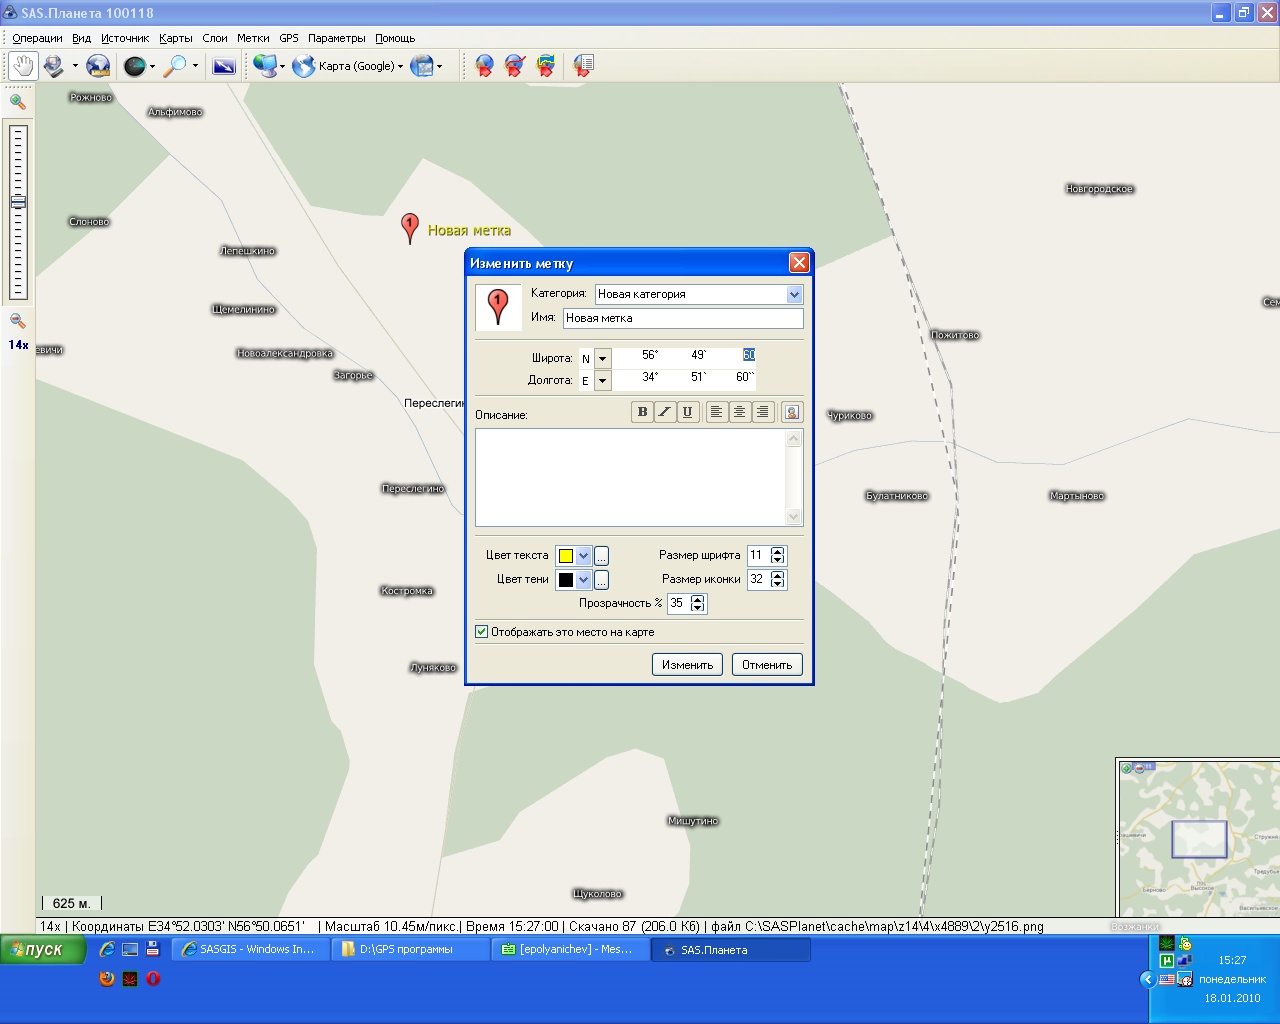Click the add new placemark toolbar icon
The image size is (1280, 1024).
pyautogui.click(x=484, y=66)
